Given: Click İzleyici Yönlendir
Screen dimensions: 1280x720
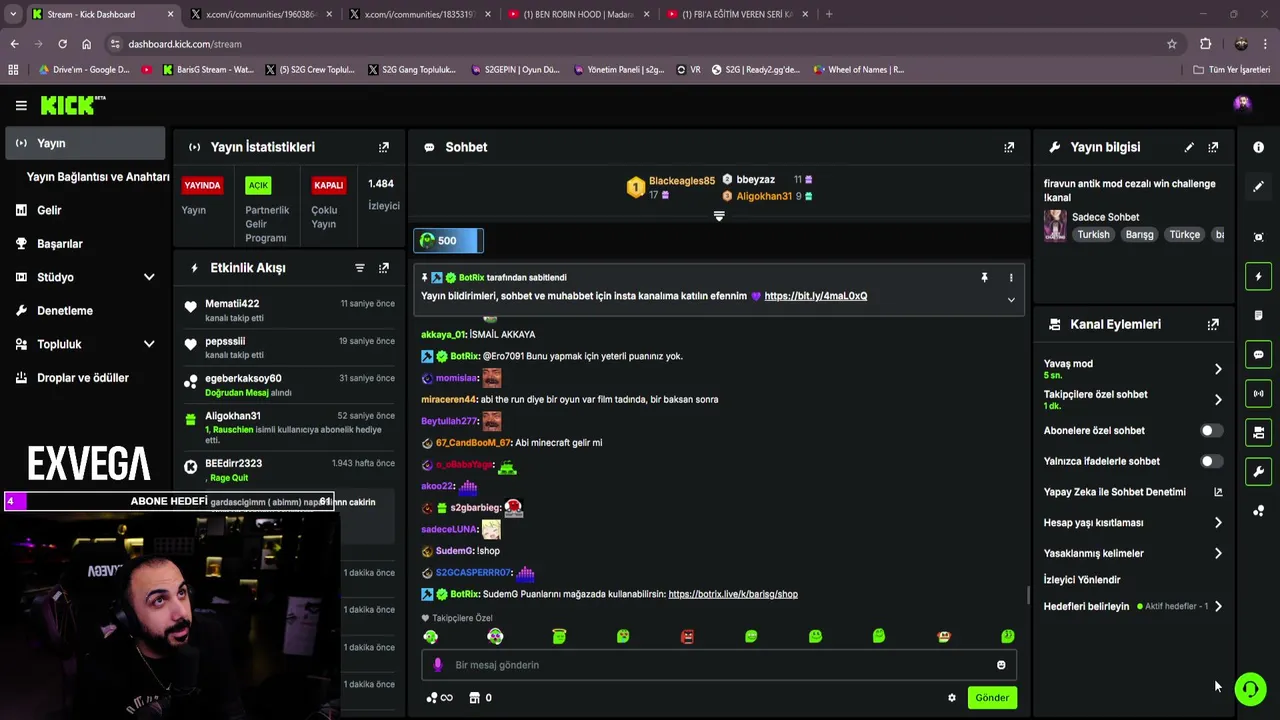Looking at the screenshot, I should [1082, 580].
